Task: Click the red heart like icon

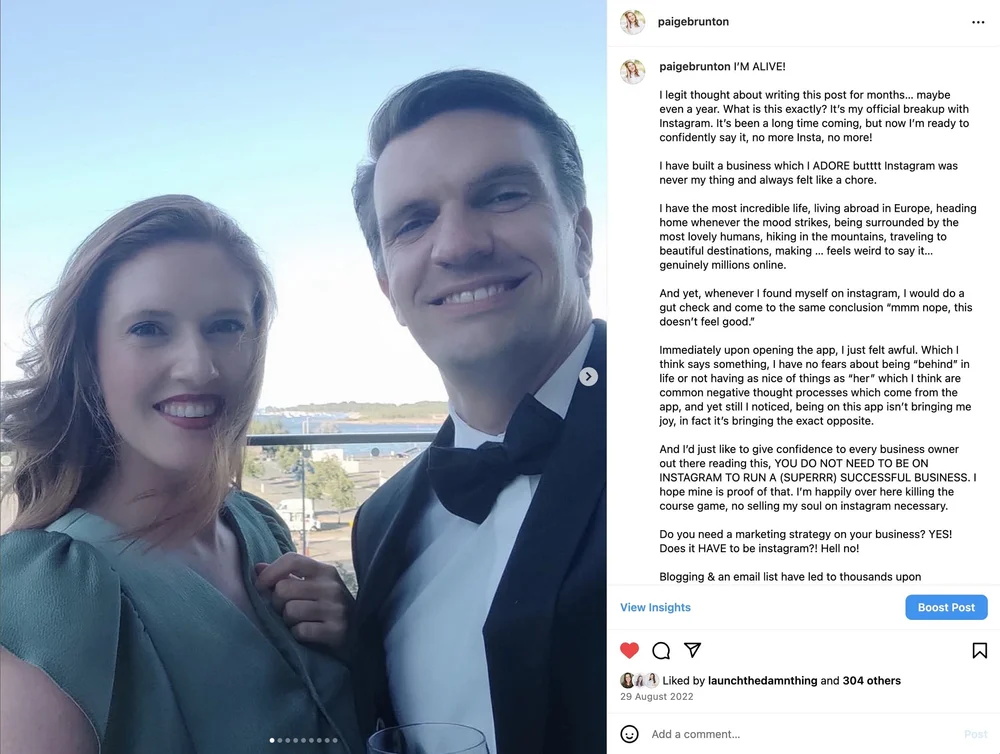Action: [629, 650]
